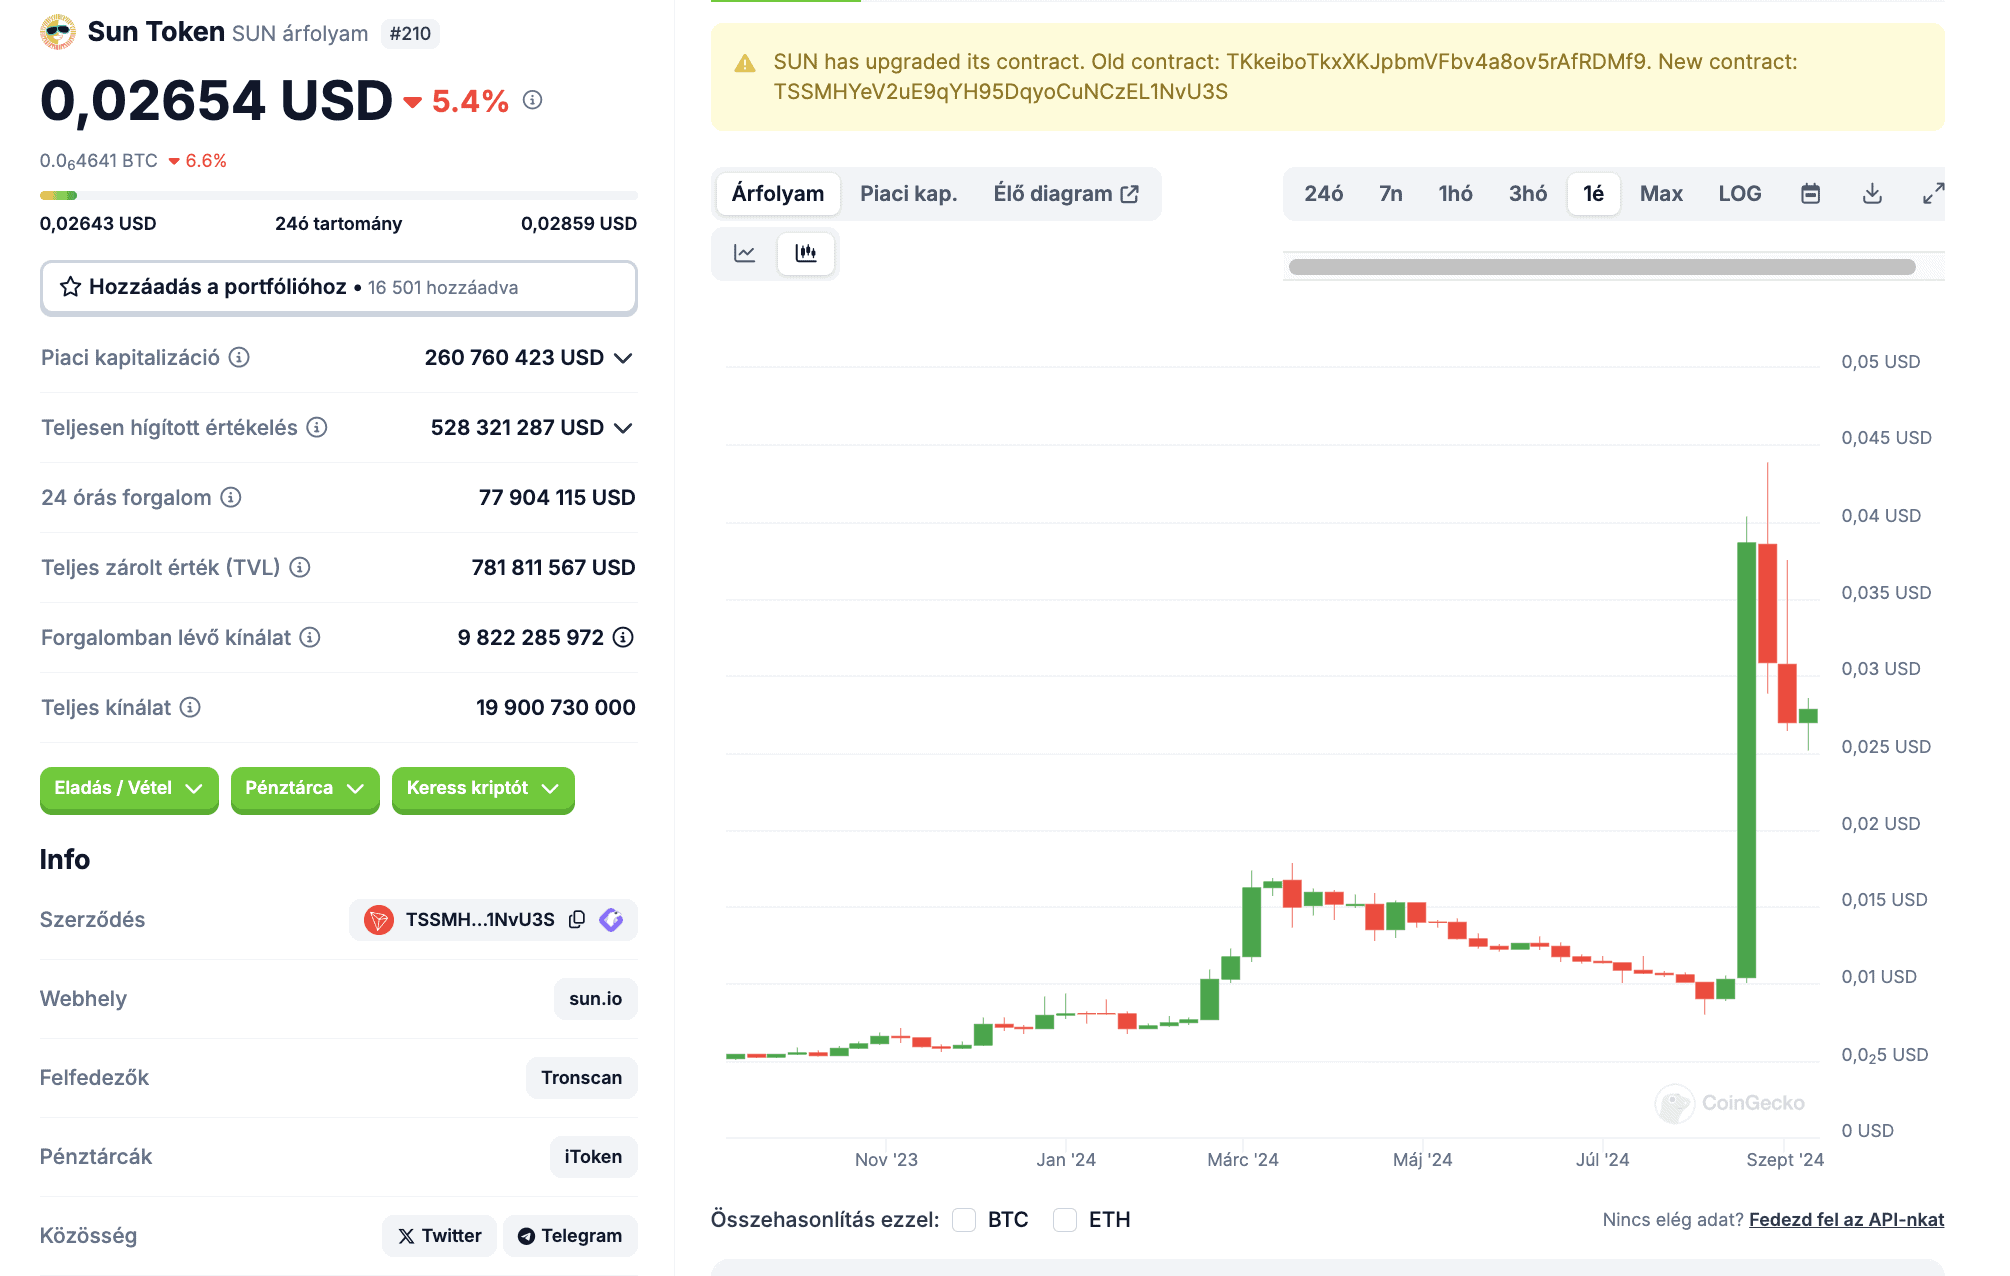Click Hozzáadás a portfólióhoz button
This screenshot has width=2010, height=1276.
tap(339, 288)
